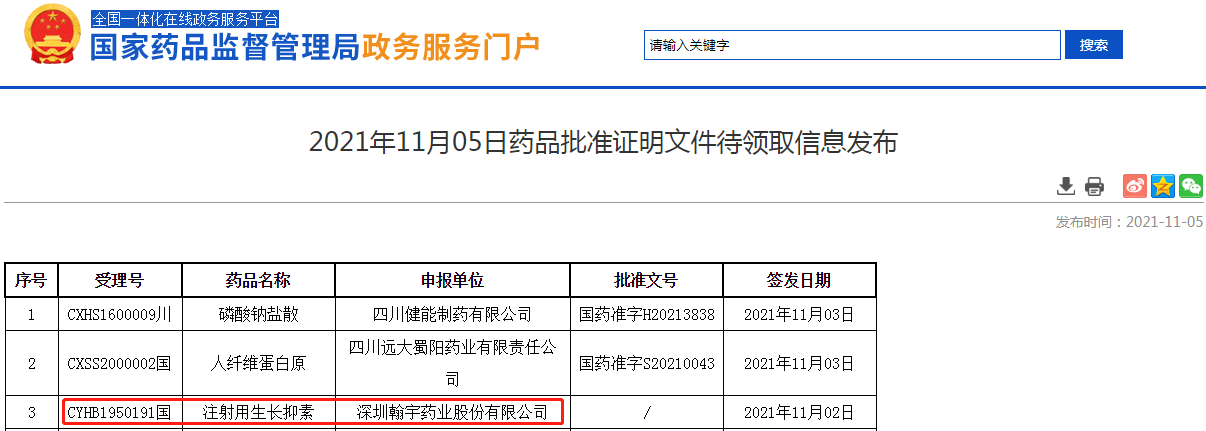Select applicant 深圳翰宇药业股份有限公司
The height and width of the screenshot is (431, 1206).
pyautogui.click(x=452, y=412)
